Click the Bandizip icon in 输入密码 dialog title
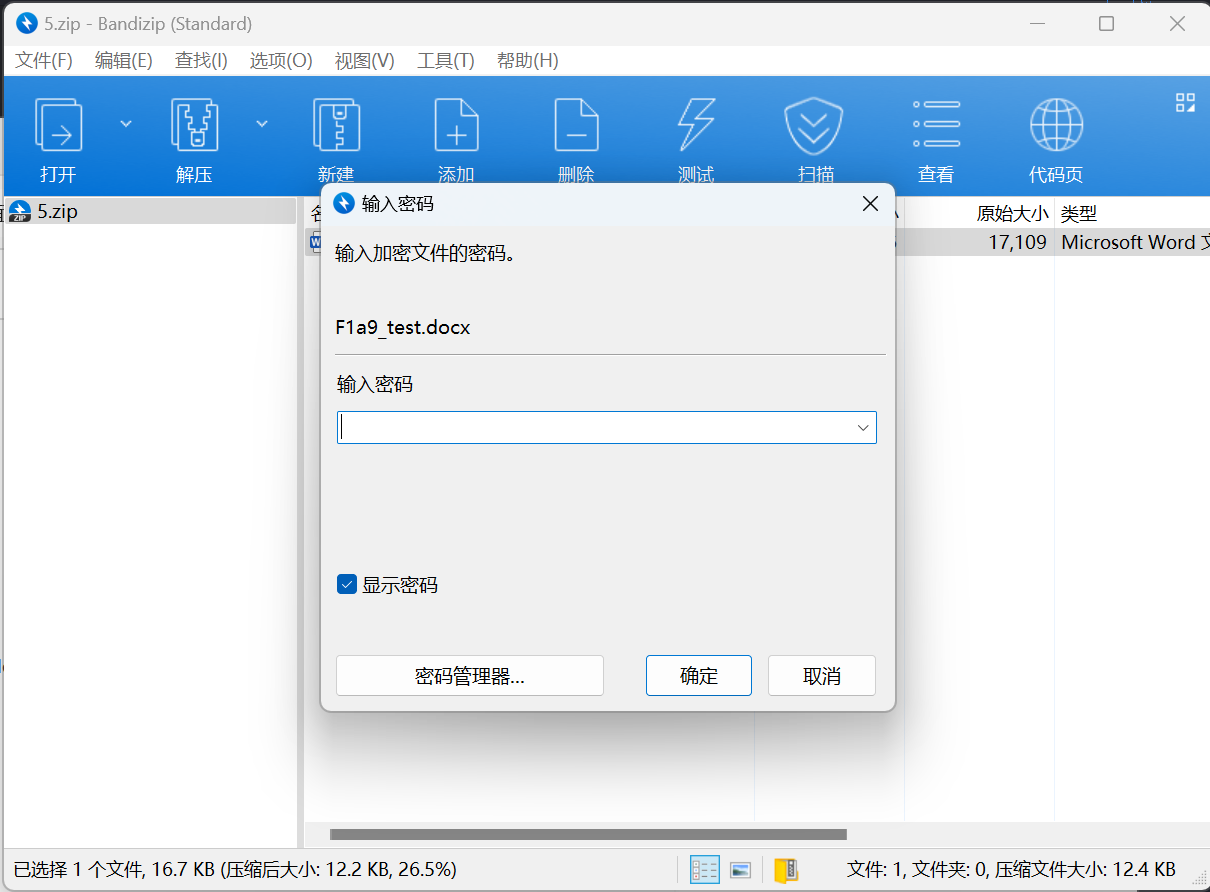The width and height of the screenshot is (1210, 892). (344, 204)
